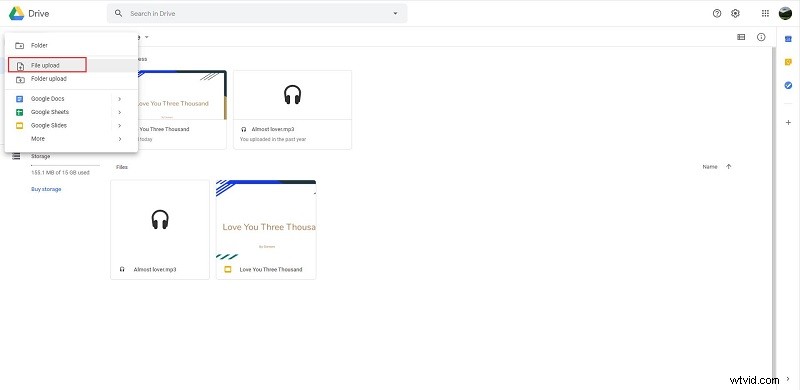
Task: Open the Settings gear icon
Action: [735, 14]
